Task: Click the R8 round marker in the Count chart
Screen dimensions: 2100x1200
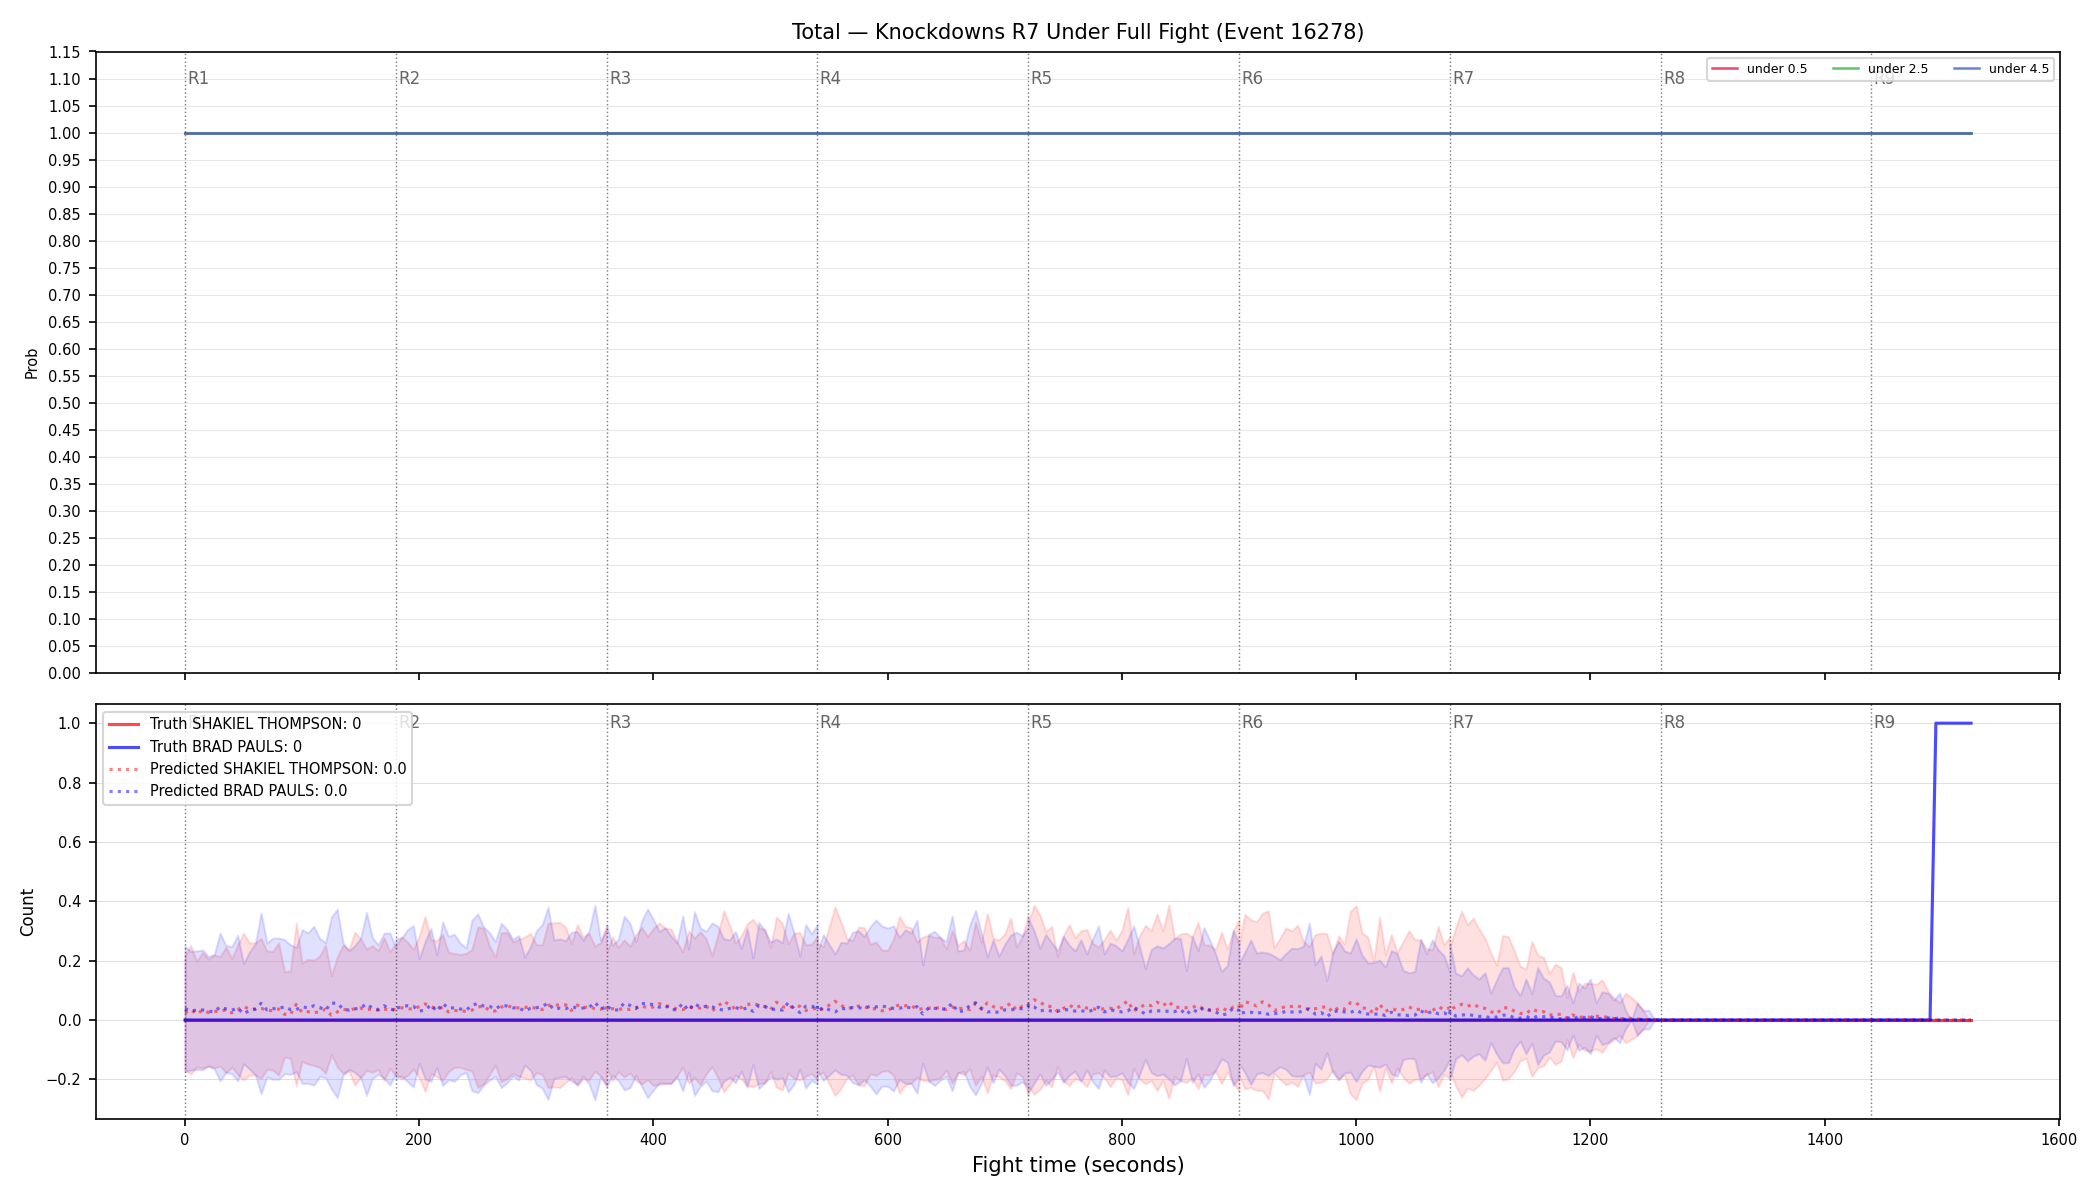Action: point(1674,722)
